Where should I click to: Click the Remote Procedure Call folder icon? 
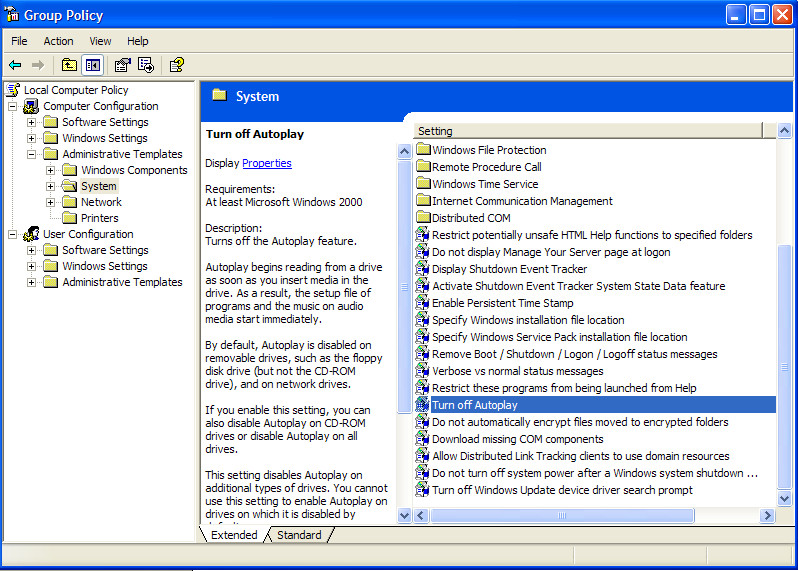point(423,166)
